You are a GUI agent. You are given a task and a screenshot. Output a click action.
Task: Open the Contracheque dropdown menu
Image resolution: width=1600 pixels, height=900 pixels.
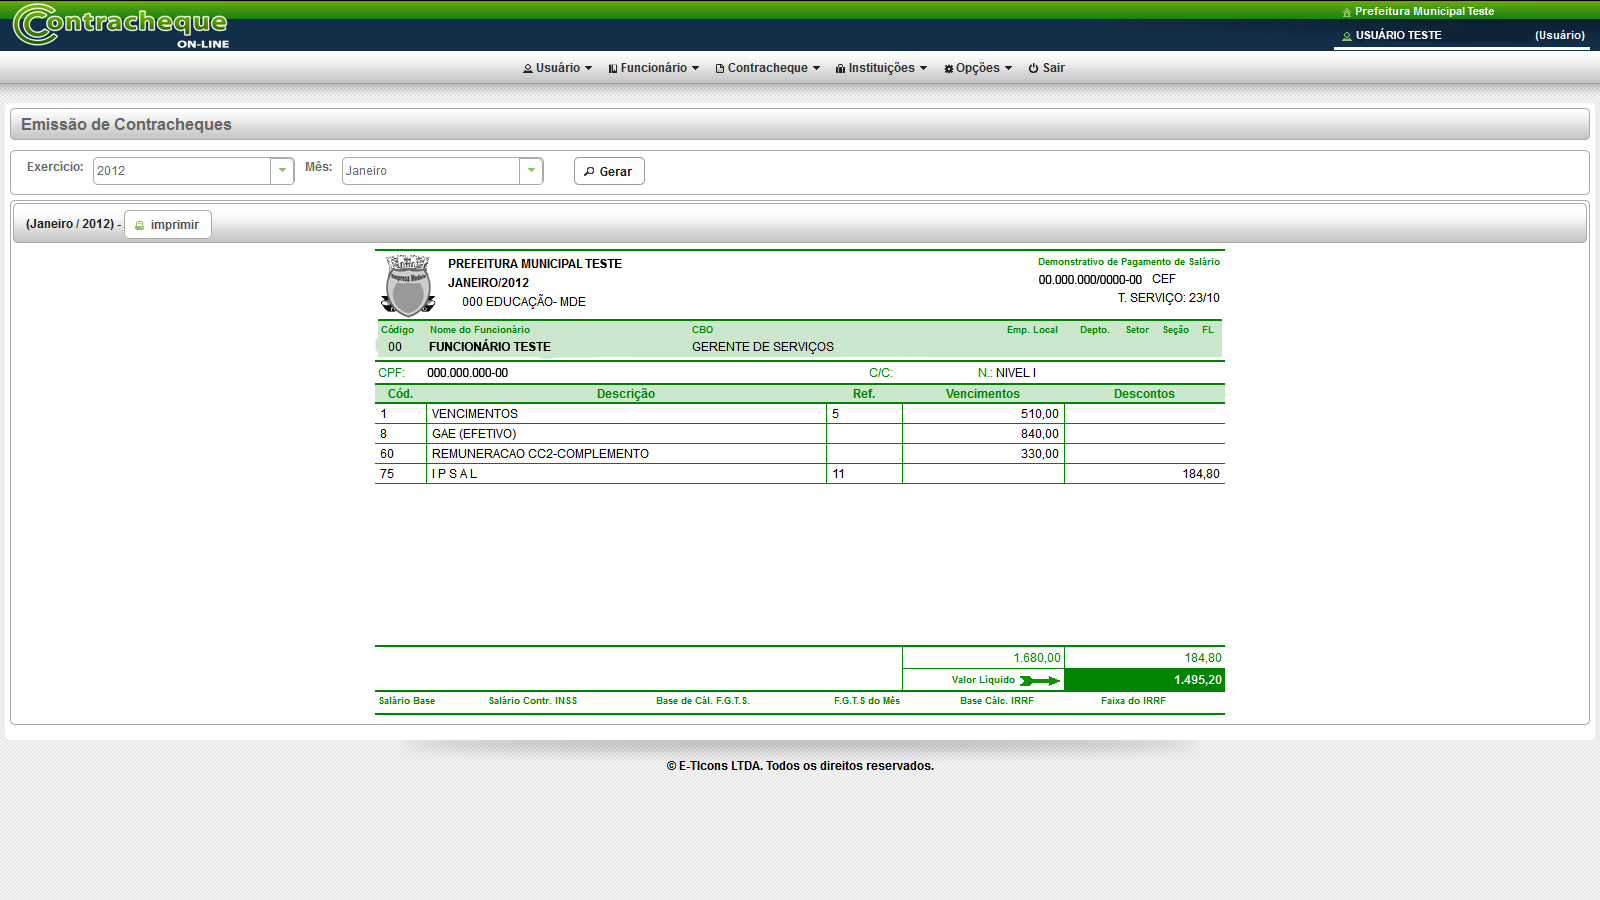coord(767,68)
